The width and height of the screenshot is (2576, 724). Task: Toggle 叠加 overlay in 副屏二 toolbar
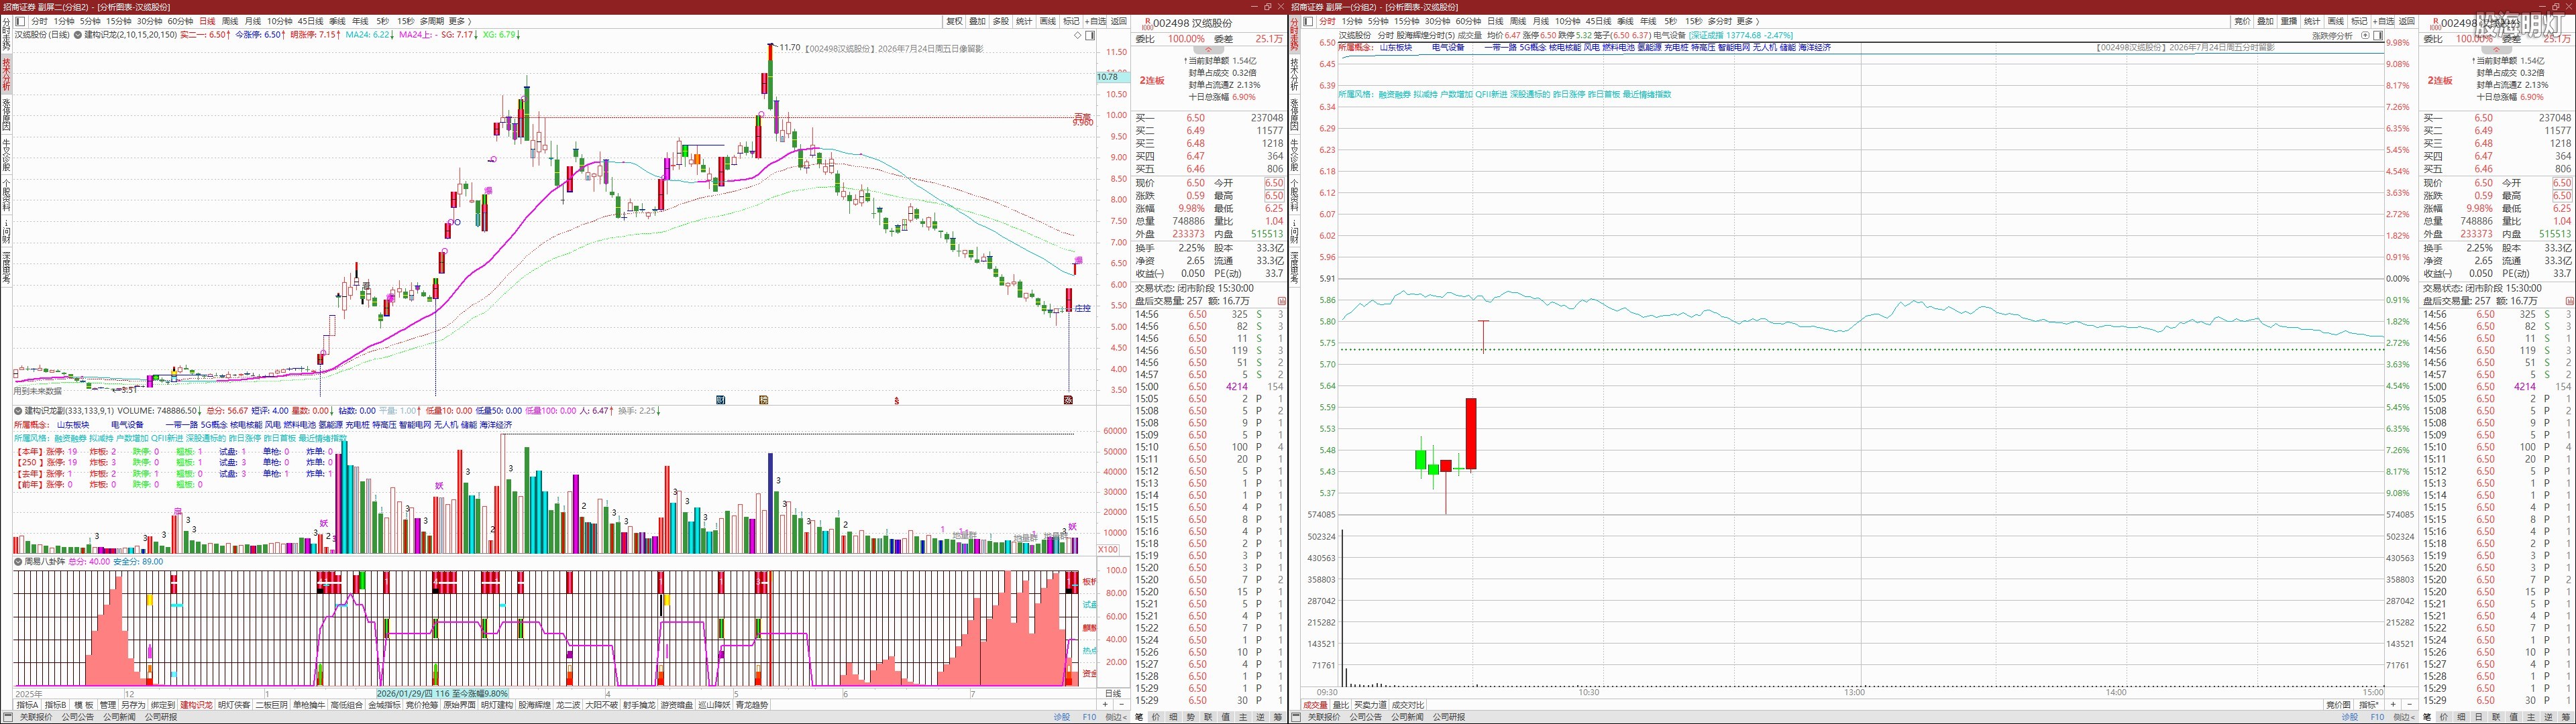tap(978, 21)
